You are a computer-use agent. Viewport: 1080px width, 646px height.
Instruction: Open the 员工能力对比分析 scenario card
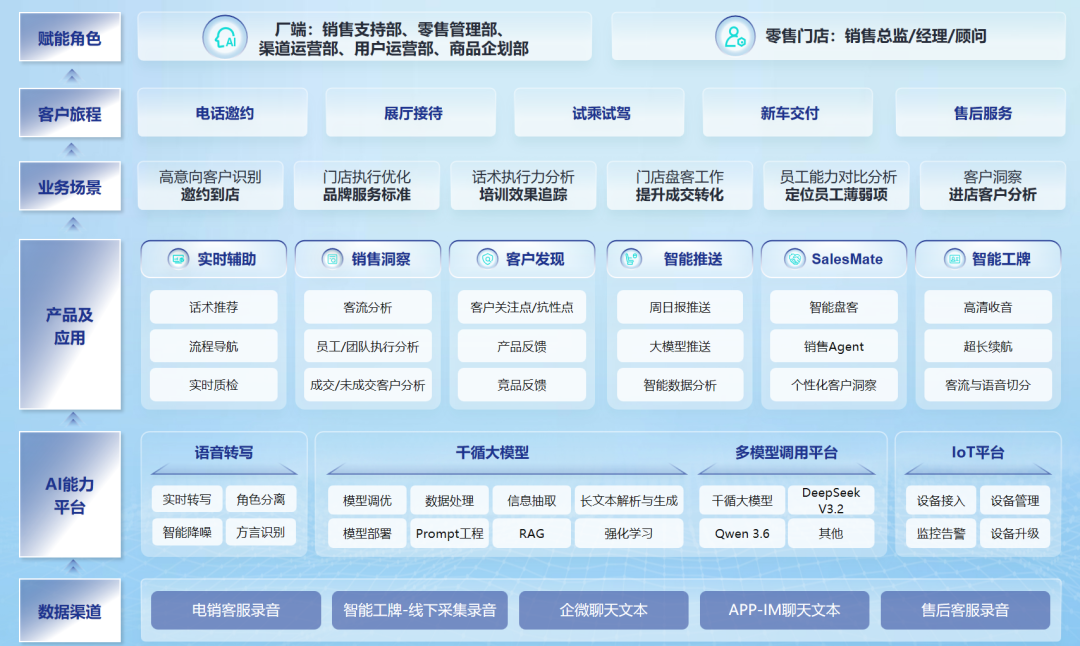[x=836, y=186]
